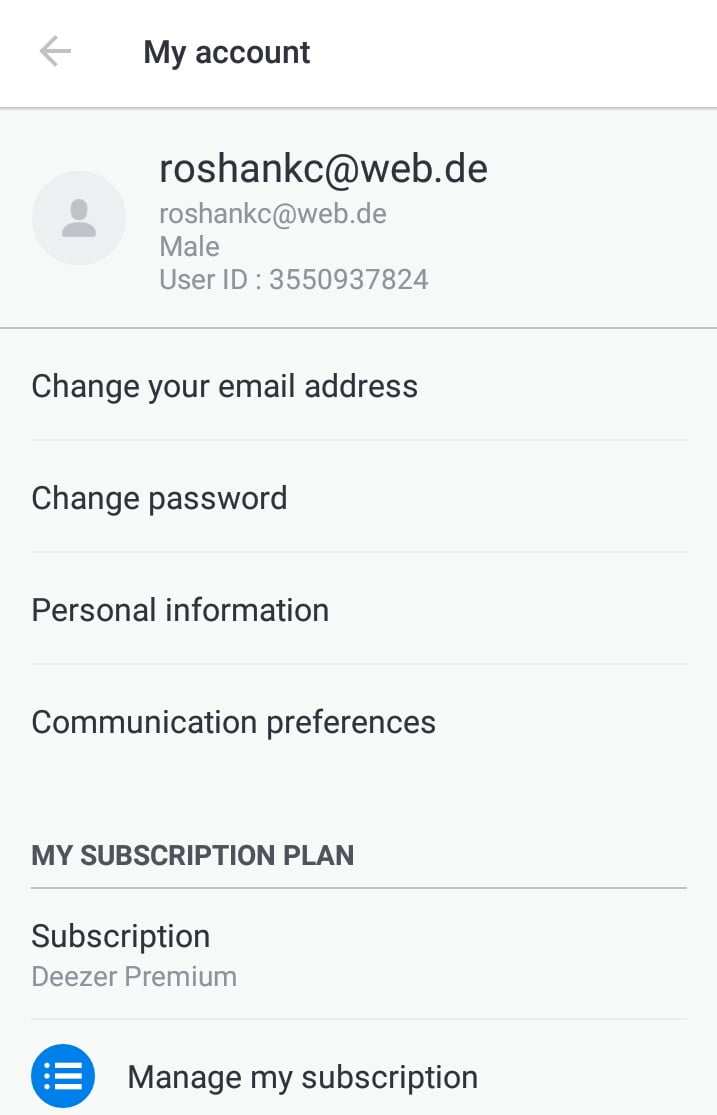The image size is (717, 1115).
Task: Tap the large roshankc@web.de heading
Action: (324, 169)
